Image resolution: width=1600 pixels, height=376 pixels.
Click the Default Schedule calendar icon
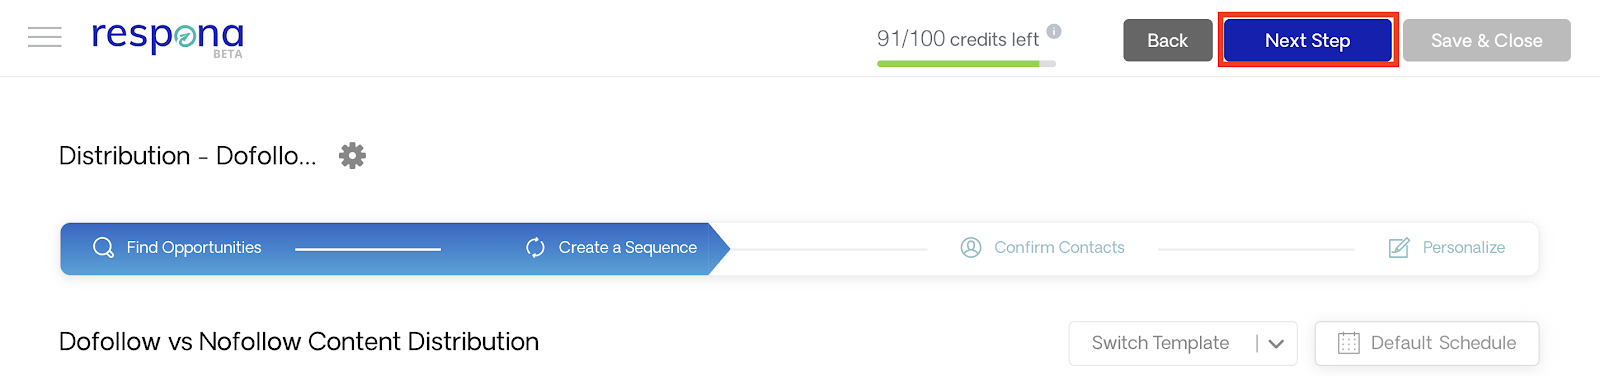point(1348,343)
